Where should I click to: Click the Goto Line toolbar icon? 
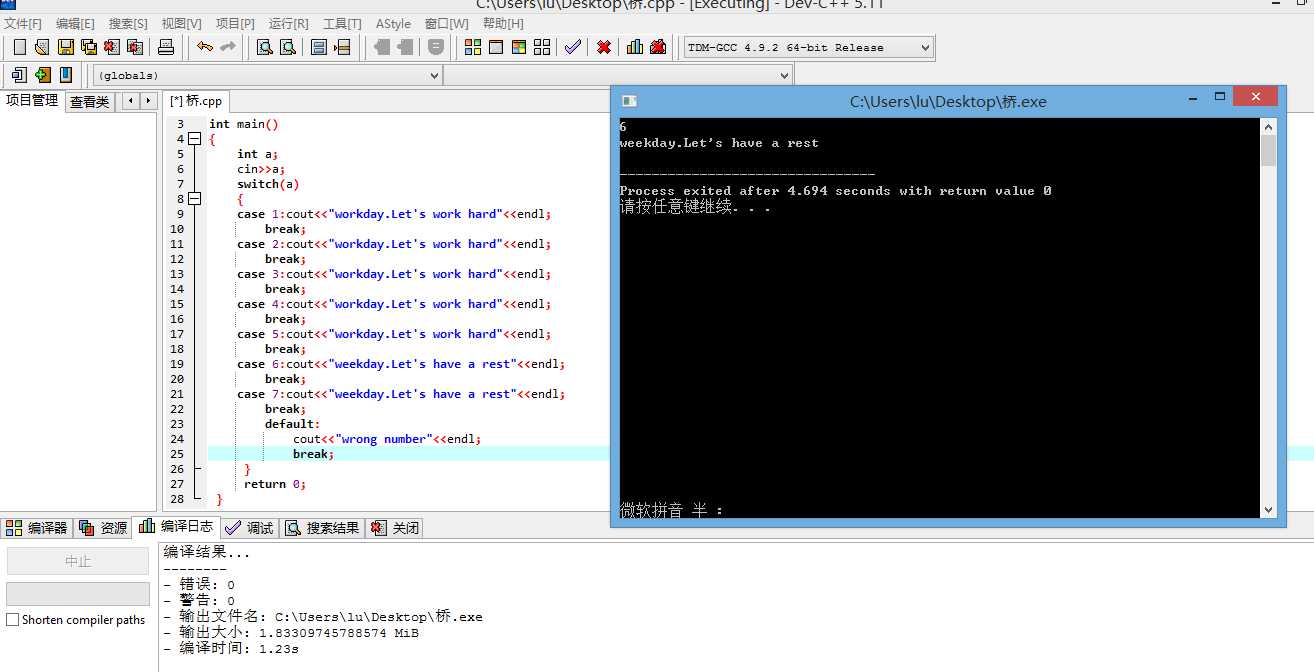pos(342,47)
